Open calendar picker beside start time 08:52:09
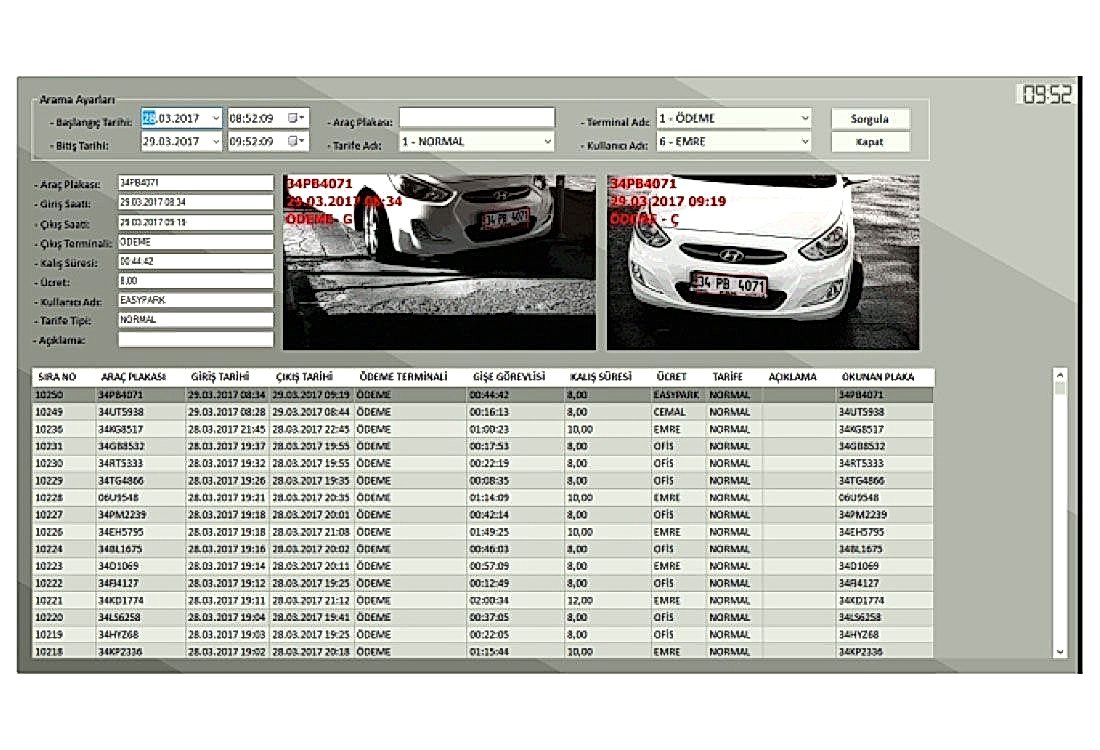 point(296,118)
